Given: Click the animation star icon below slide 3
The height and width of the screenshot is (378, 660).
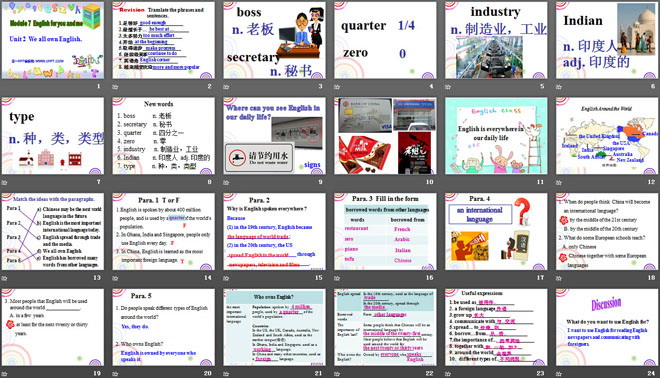Looking at the screenshot, I should (226, 87).
